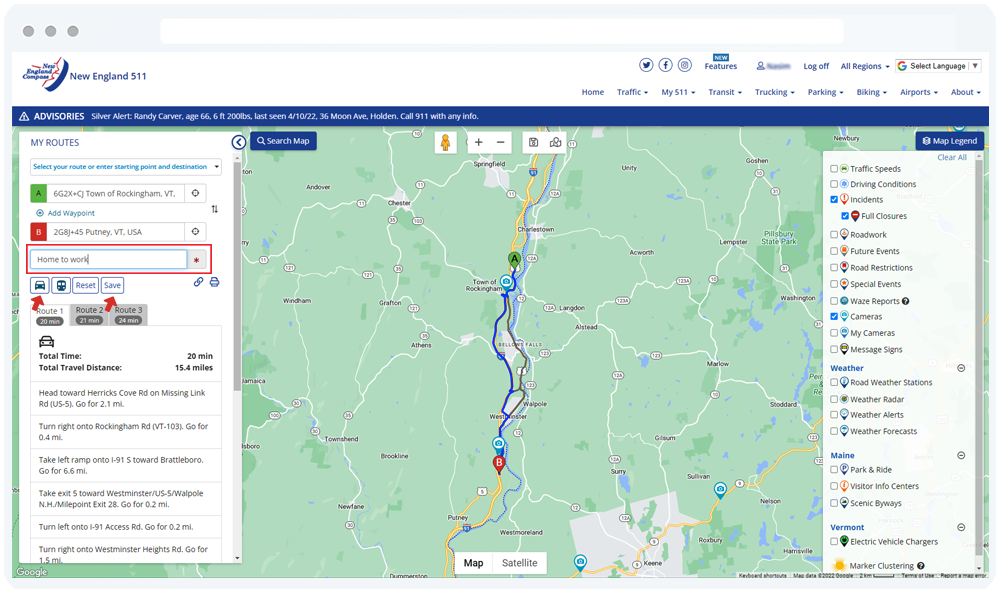Screen dimensions: 1000x597
Task: Select the transit bus mode icon
Action: pyautogui.click(x=61, y=285)
